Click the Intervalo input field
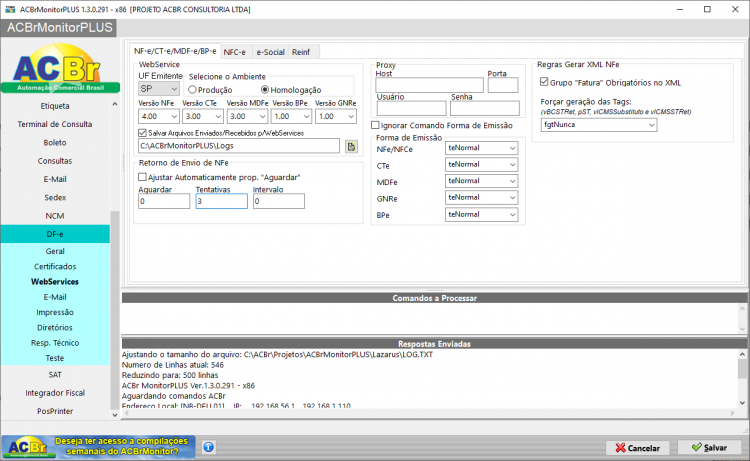Image resolution: width=750 pixels, height=461 pixels. tap(278, 201)
